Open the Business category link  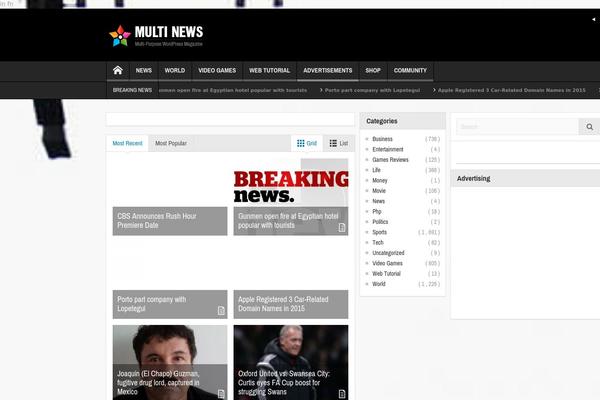[x=382, y=139]
